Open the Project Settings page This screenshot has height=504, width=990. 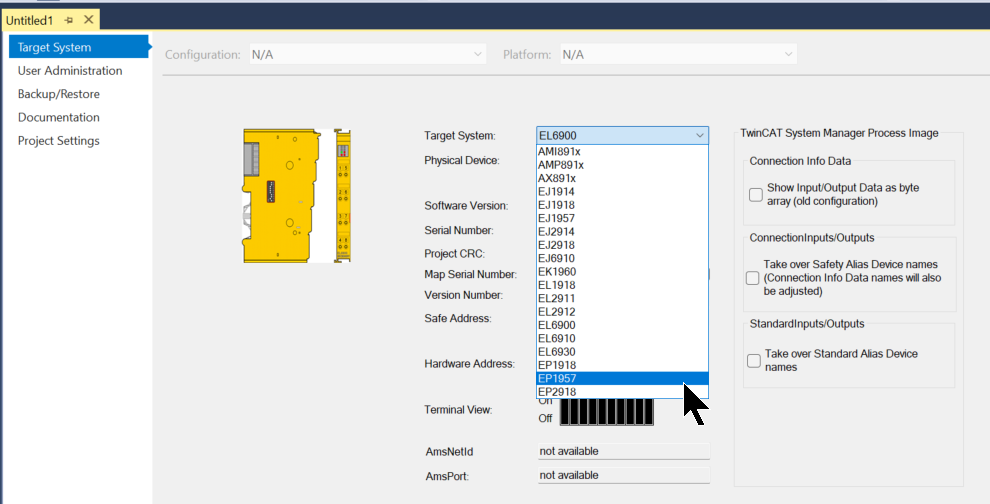[x=59, y=140]
